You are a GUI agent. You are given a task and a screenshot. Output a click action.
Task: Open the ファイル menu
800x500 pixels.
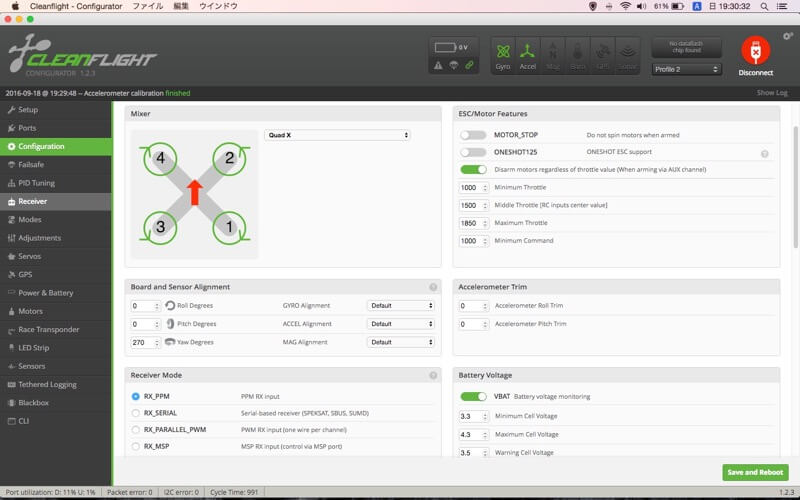click(147, 6)
